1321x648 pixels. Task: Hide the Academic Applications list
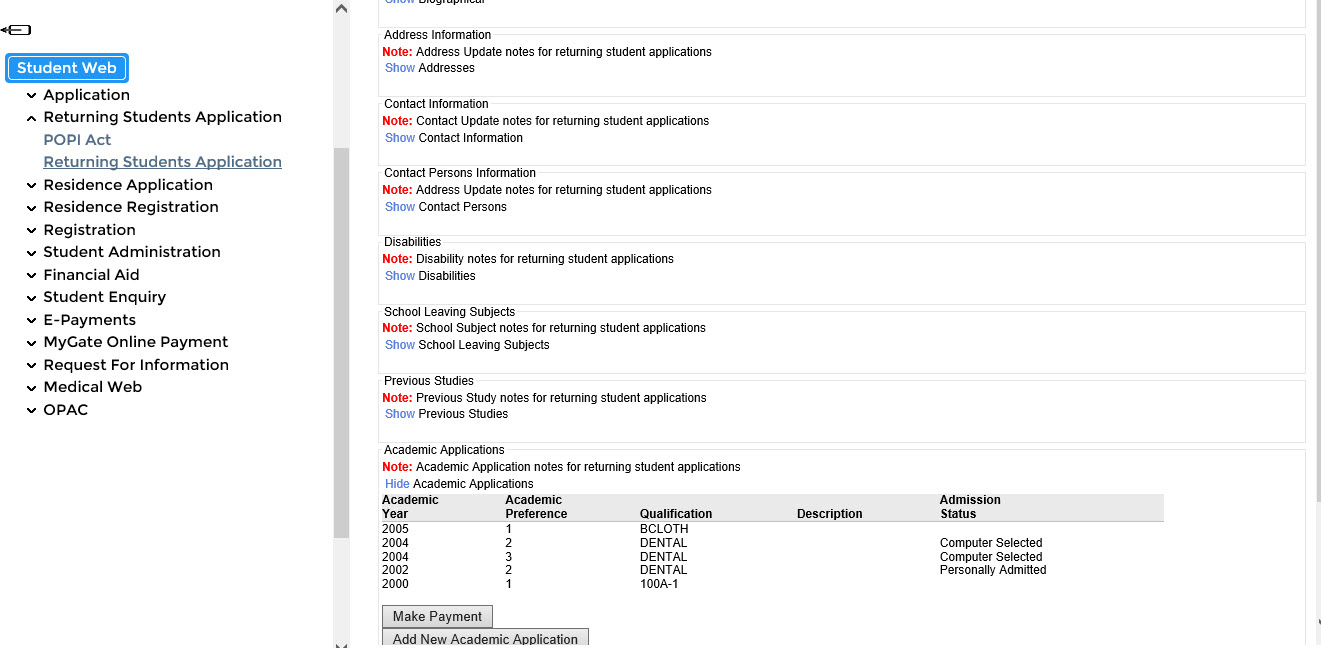pyautogui.click(x=397, y=483)
